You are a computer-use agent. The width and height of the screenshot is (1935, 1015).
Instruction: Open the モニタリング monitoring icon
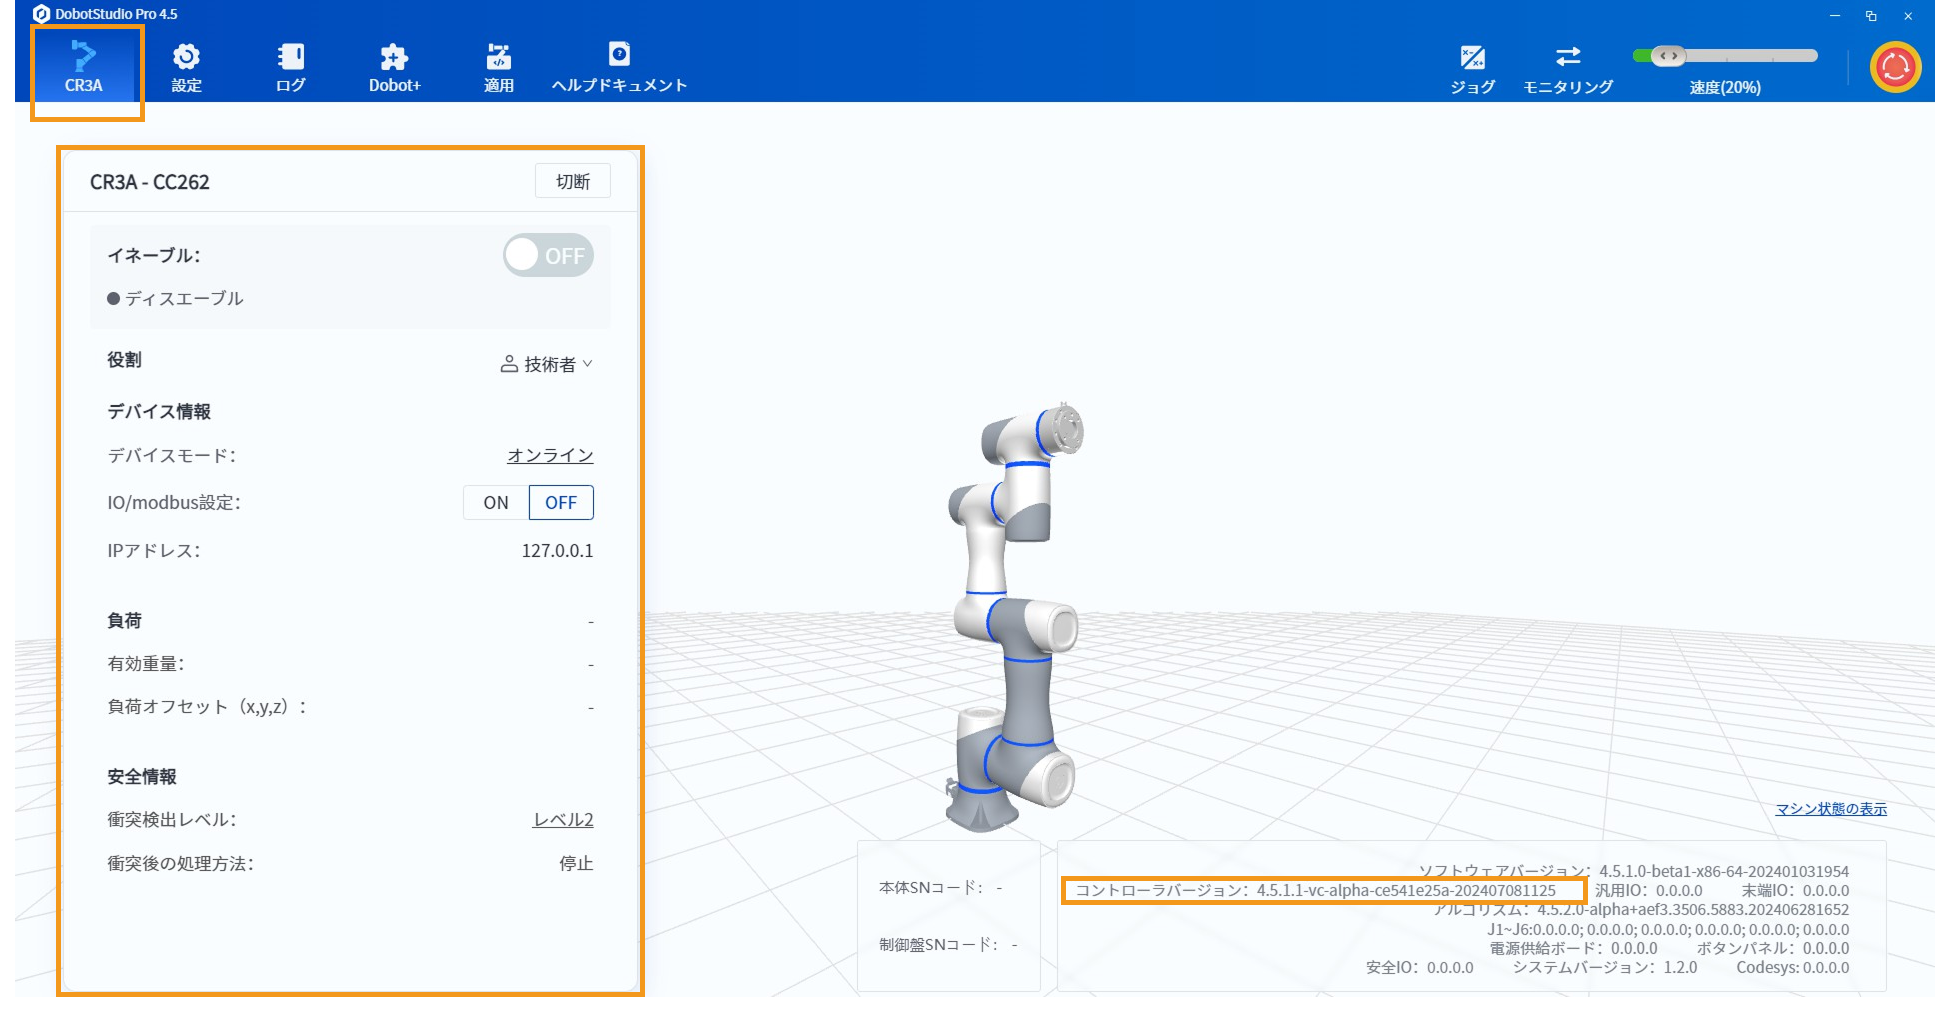[x=1567, y=68]
